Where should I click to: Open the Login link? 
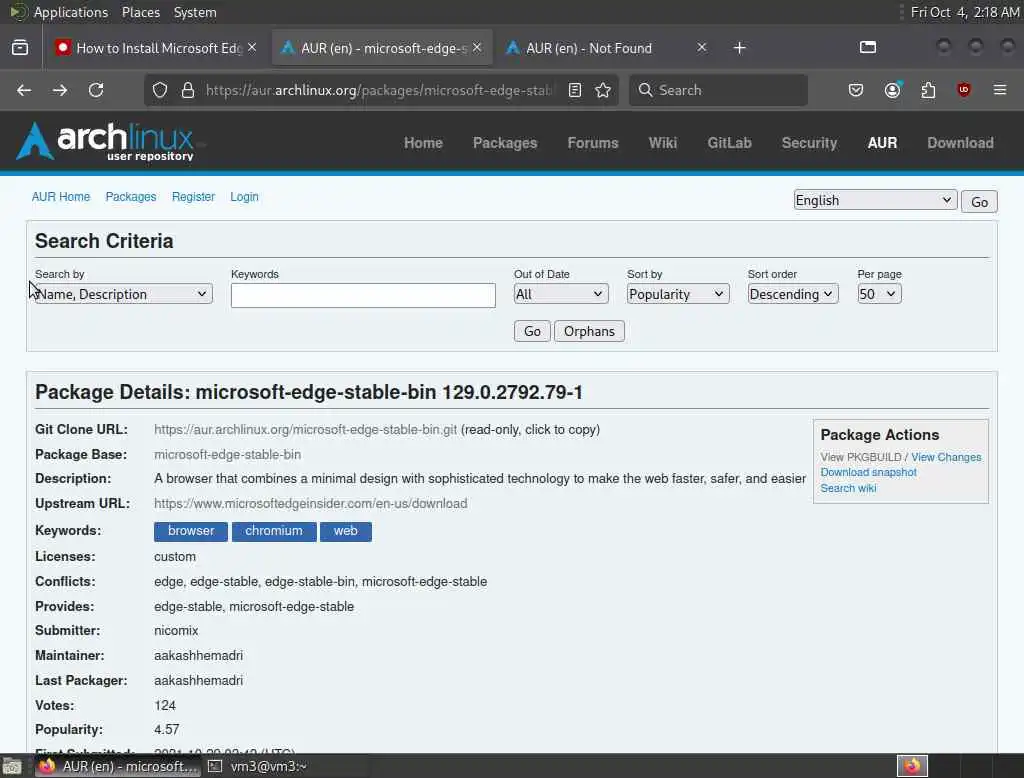pyautogui.click(x=244, y=197)
